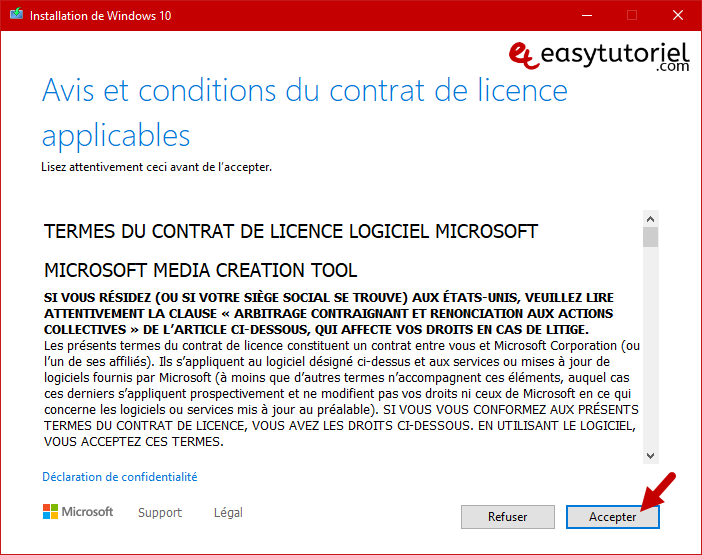The height and width of the screenshot is (555, 702).
Task: Click the Microsoft logo in the footer
Action: (78, 512)
